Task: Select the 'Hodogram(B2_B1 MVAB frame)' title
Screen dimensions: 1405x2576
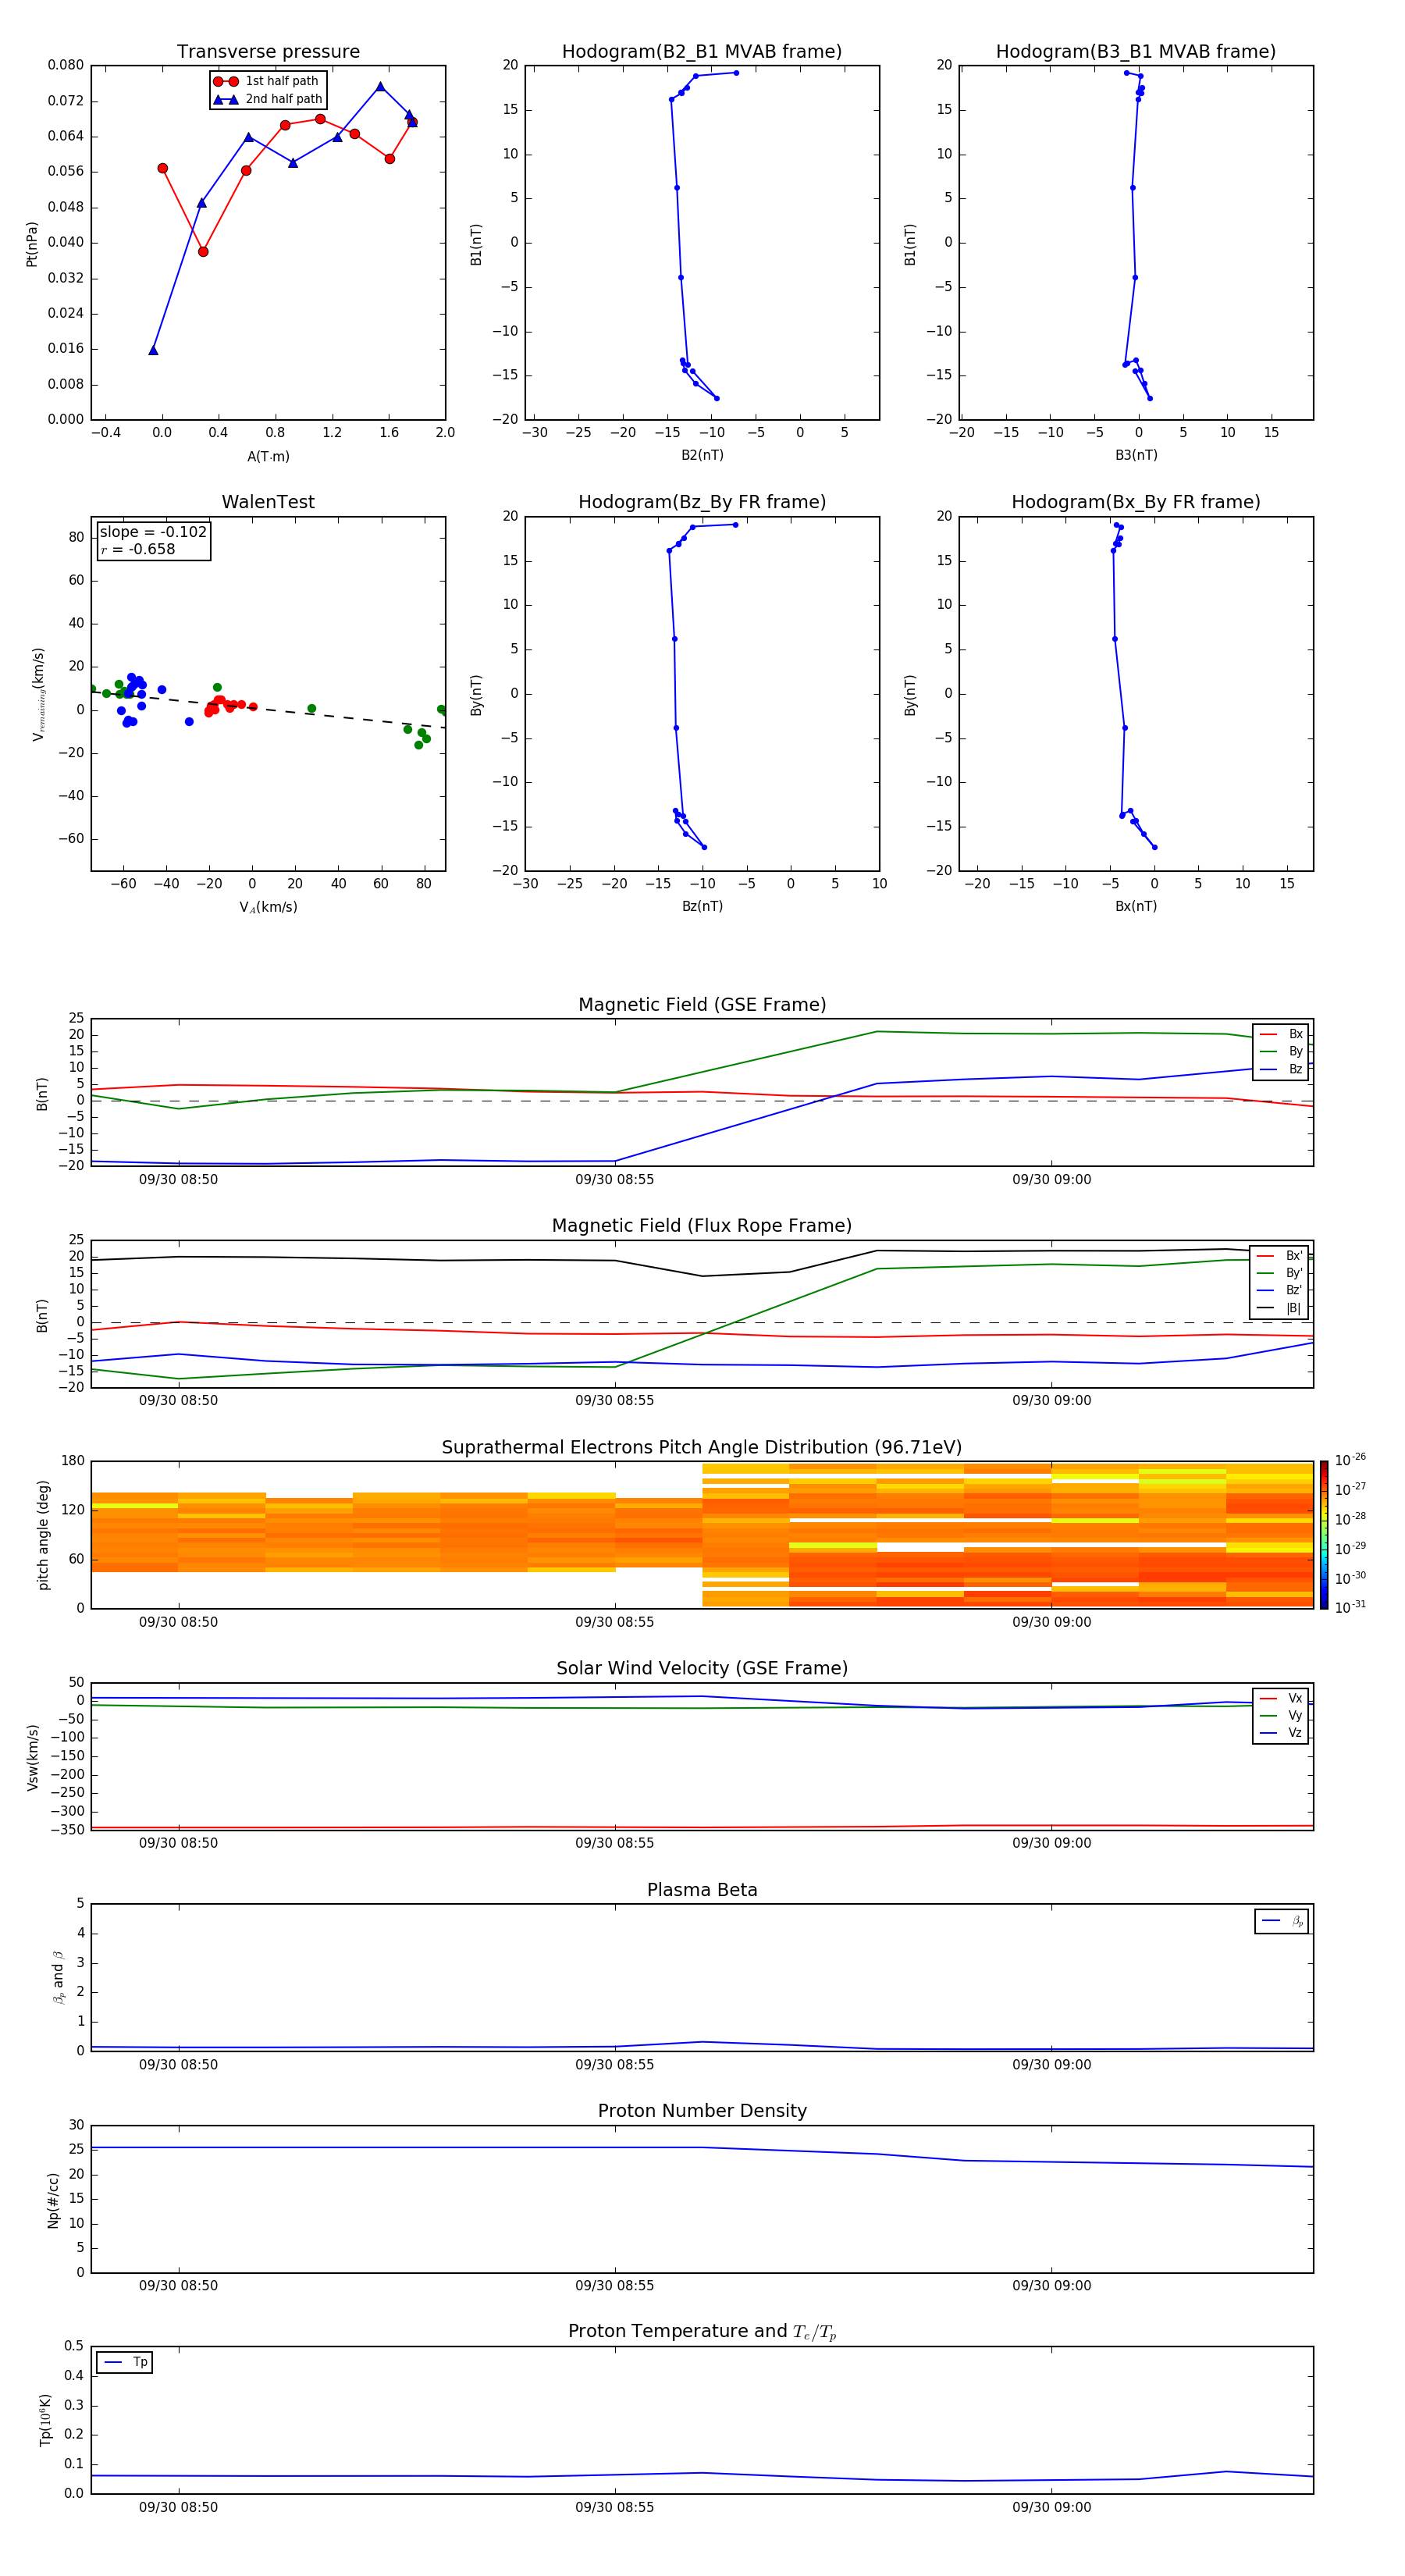Action: click(x=702, y=52)
